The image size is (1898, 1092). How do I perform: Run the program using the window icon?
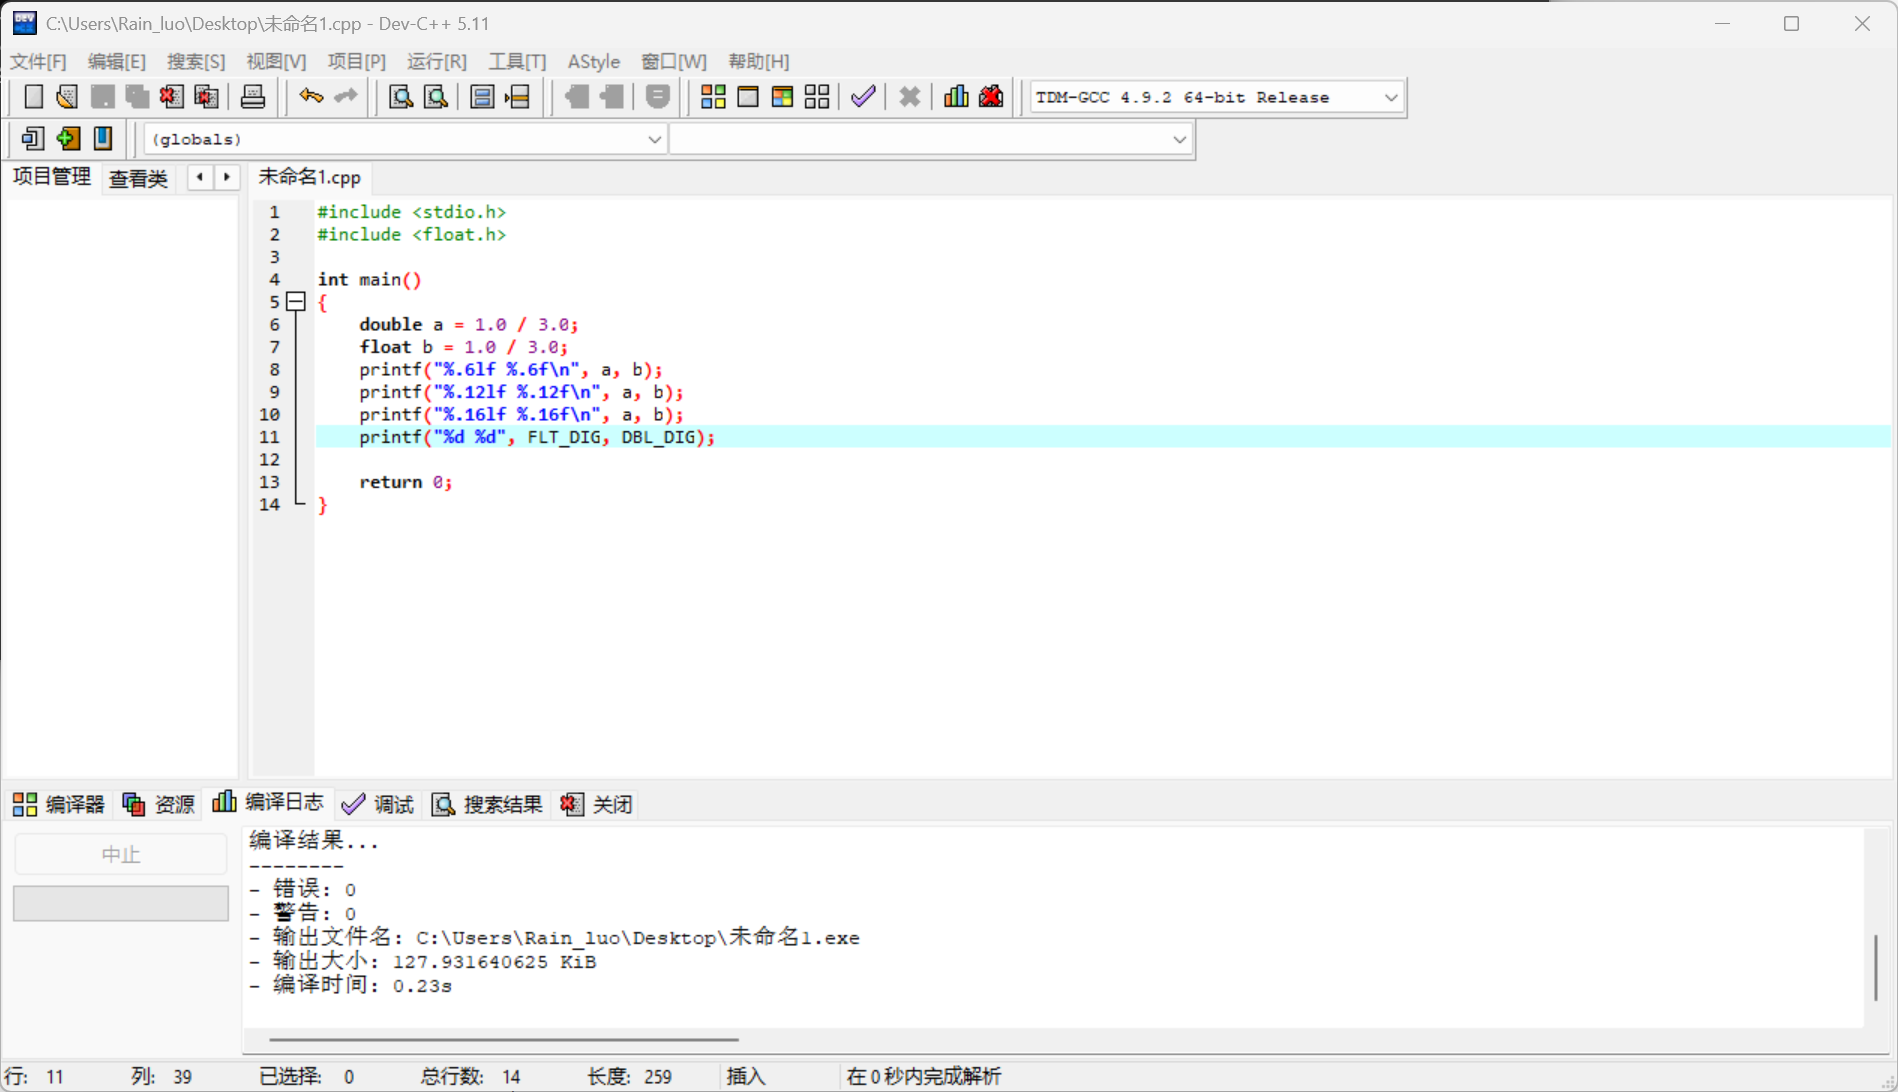(x=748, y=97)
